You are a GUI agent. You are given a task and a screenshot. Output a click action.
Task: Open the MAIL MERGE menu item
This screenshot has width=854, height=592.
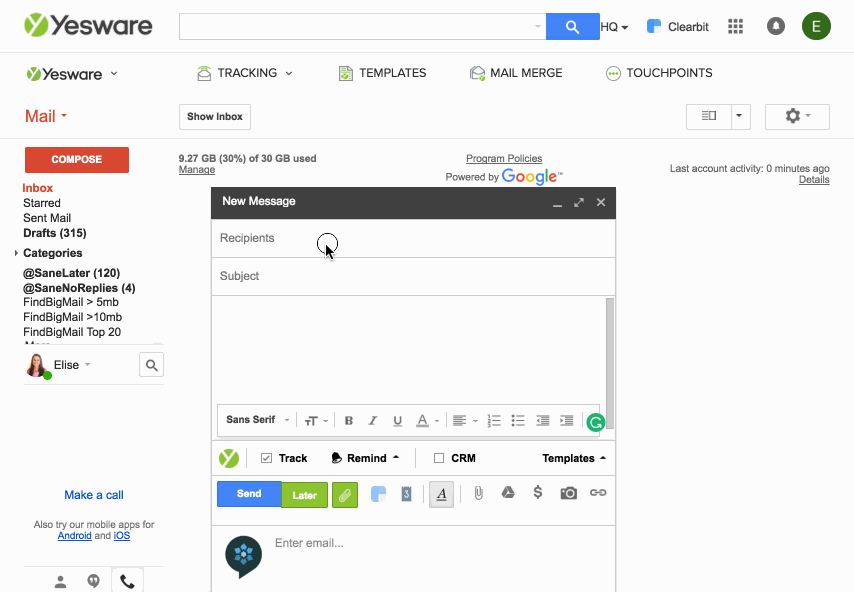coord(516,73)
